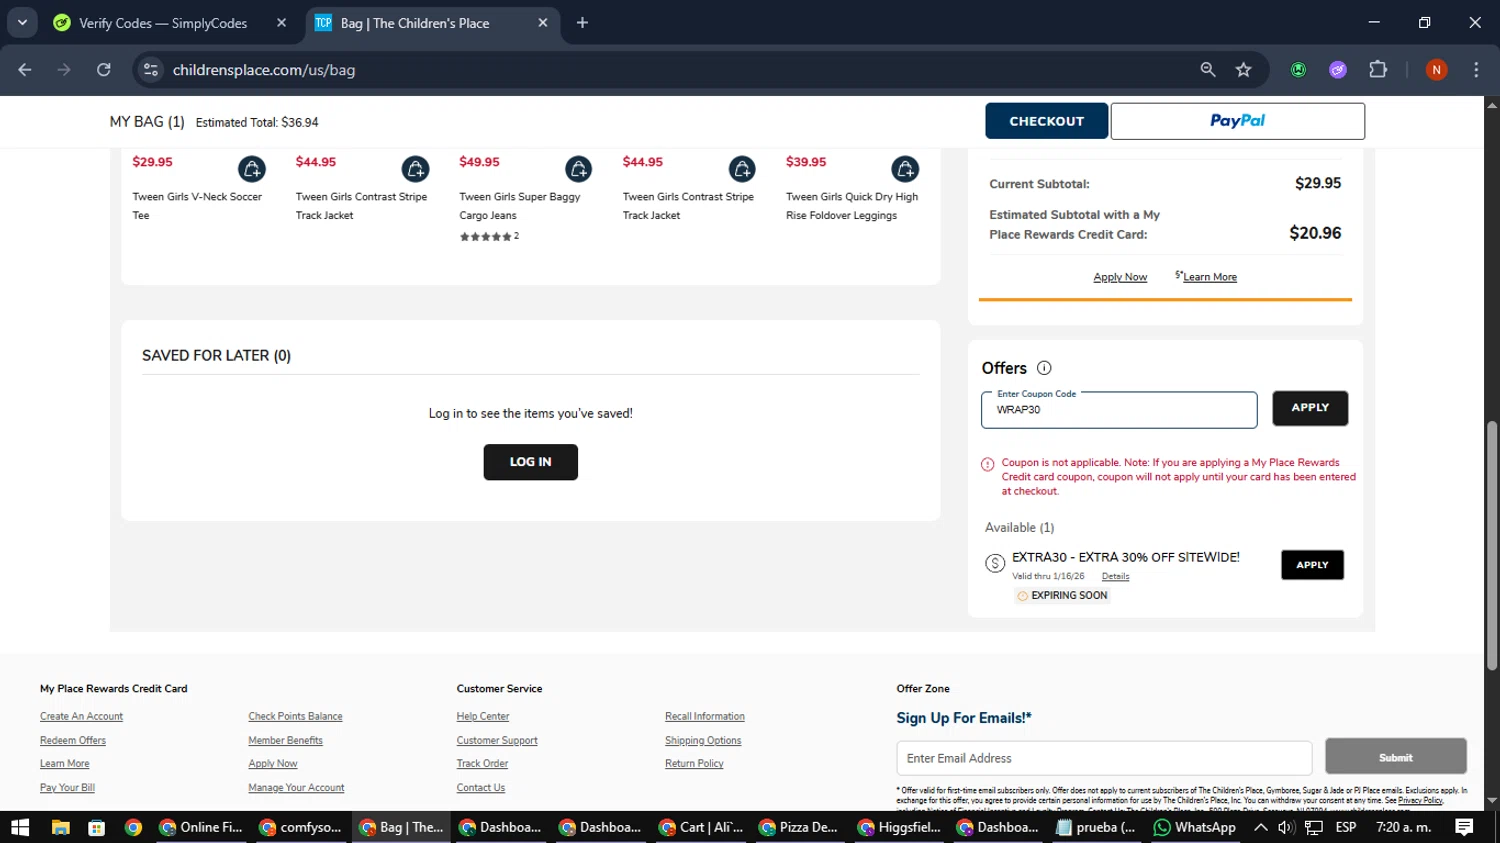Screen dimensions: 1500x843
Task: Switch to Higgsfiel... taskbar window
Action: tap(898, 827)
